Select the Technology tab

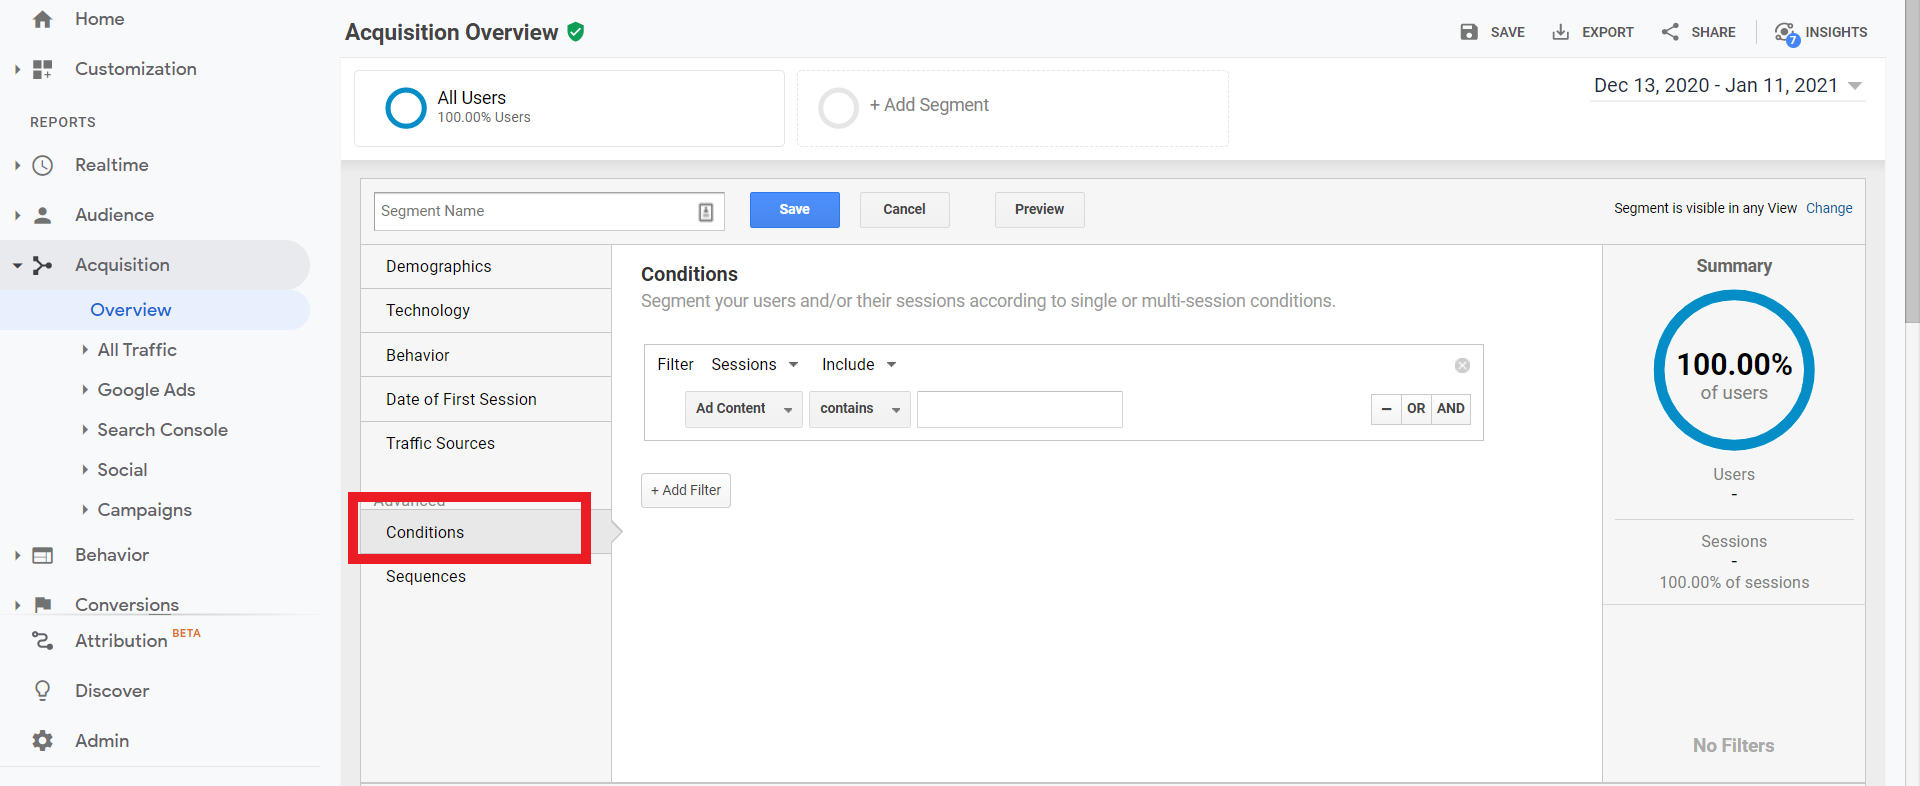pos(486,311)
